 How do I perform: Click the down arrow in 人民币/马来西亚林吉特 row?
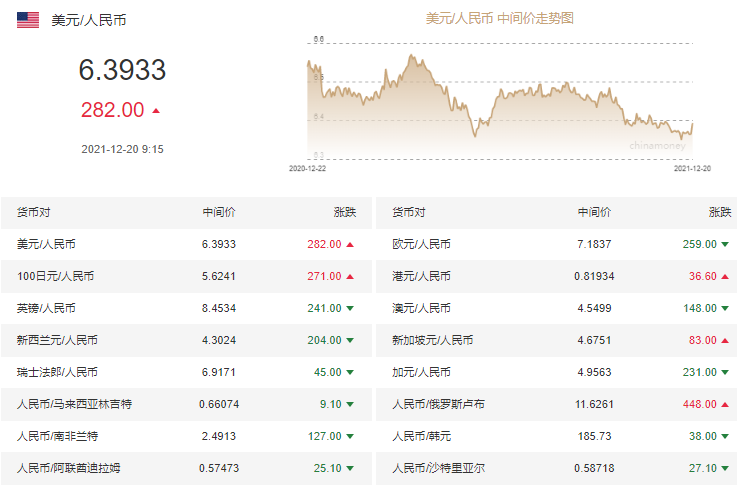point(350,404)
